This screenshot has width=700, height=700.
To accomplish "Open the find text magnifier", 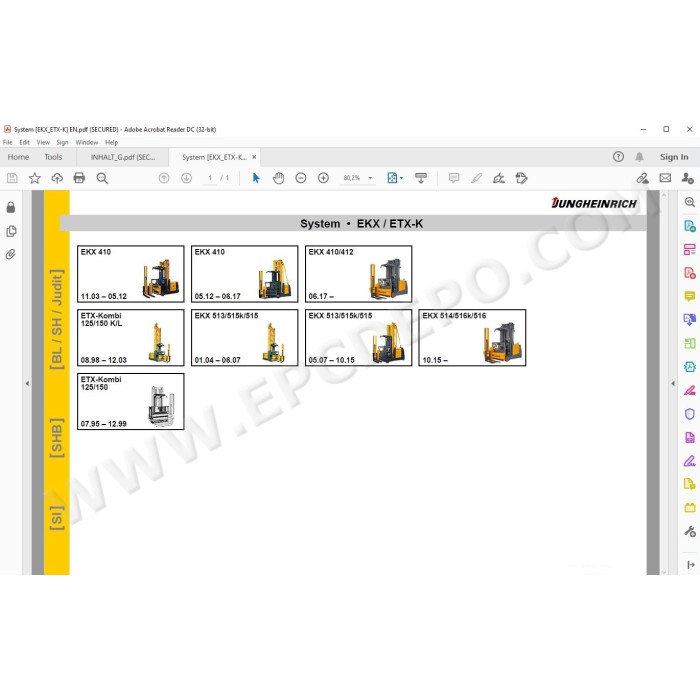I will [x=102, y=178].
